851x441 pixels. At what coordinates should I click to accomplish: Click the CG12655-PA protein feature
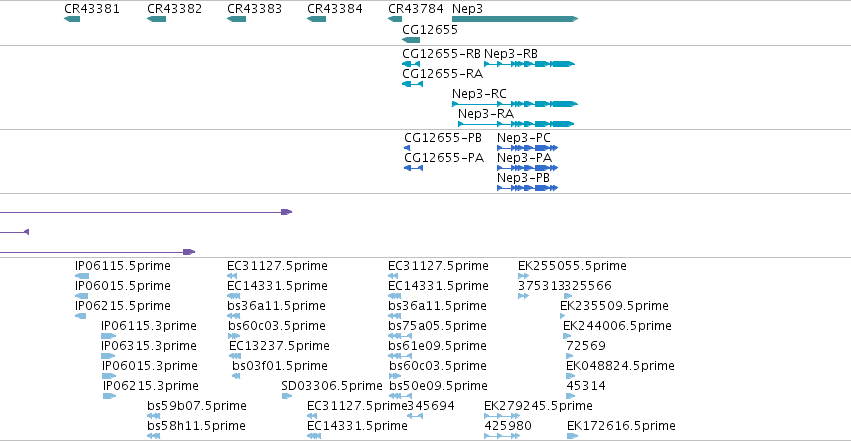click(x=414, y=168)
